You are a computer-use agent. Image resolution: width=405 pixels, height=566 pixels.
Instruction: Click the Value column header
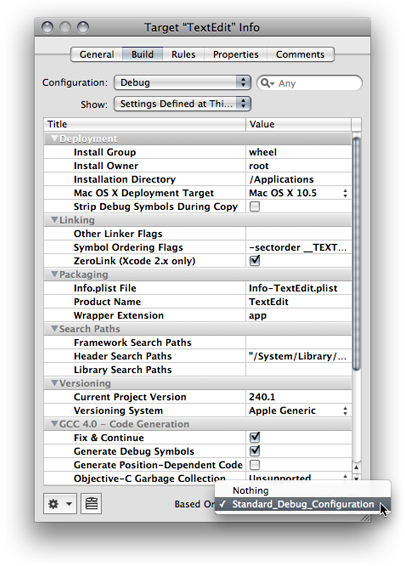coord(299,124)
